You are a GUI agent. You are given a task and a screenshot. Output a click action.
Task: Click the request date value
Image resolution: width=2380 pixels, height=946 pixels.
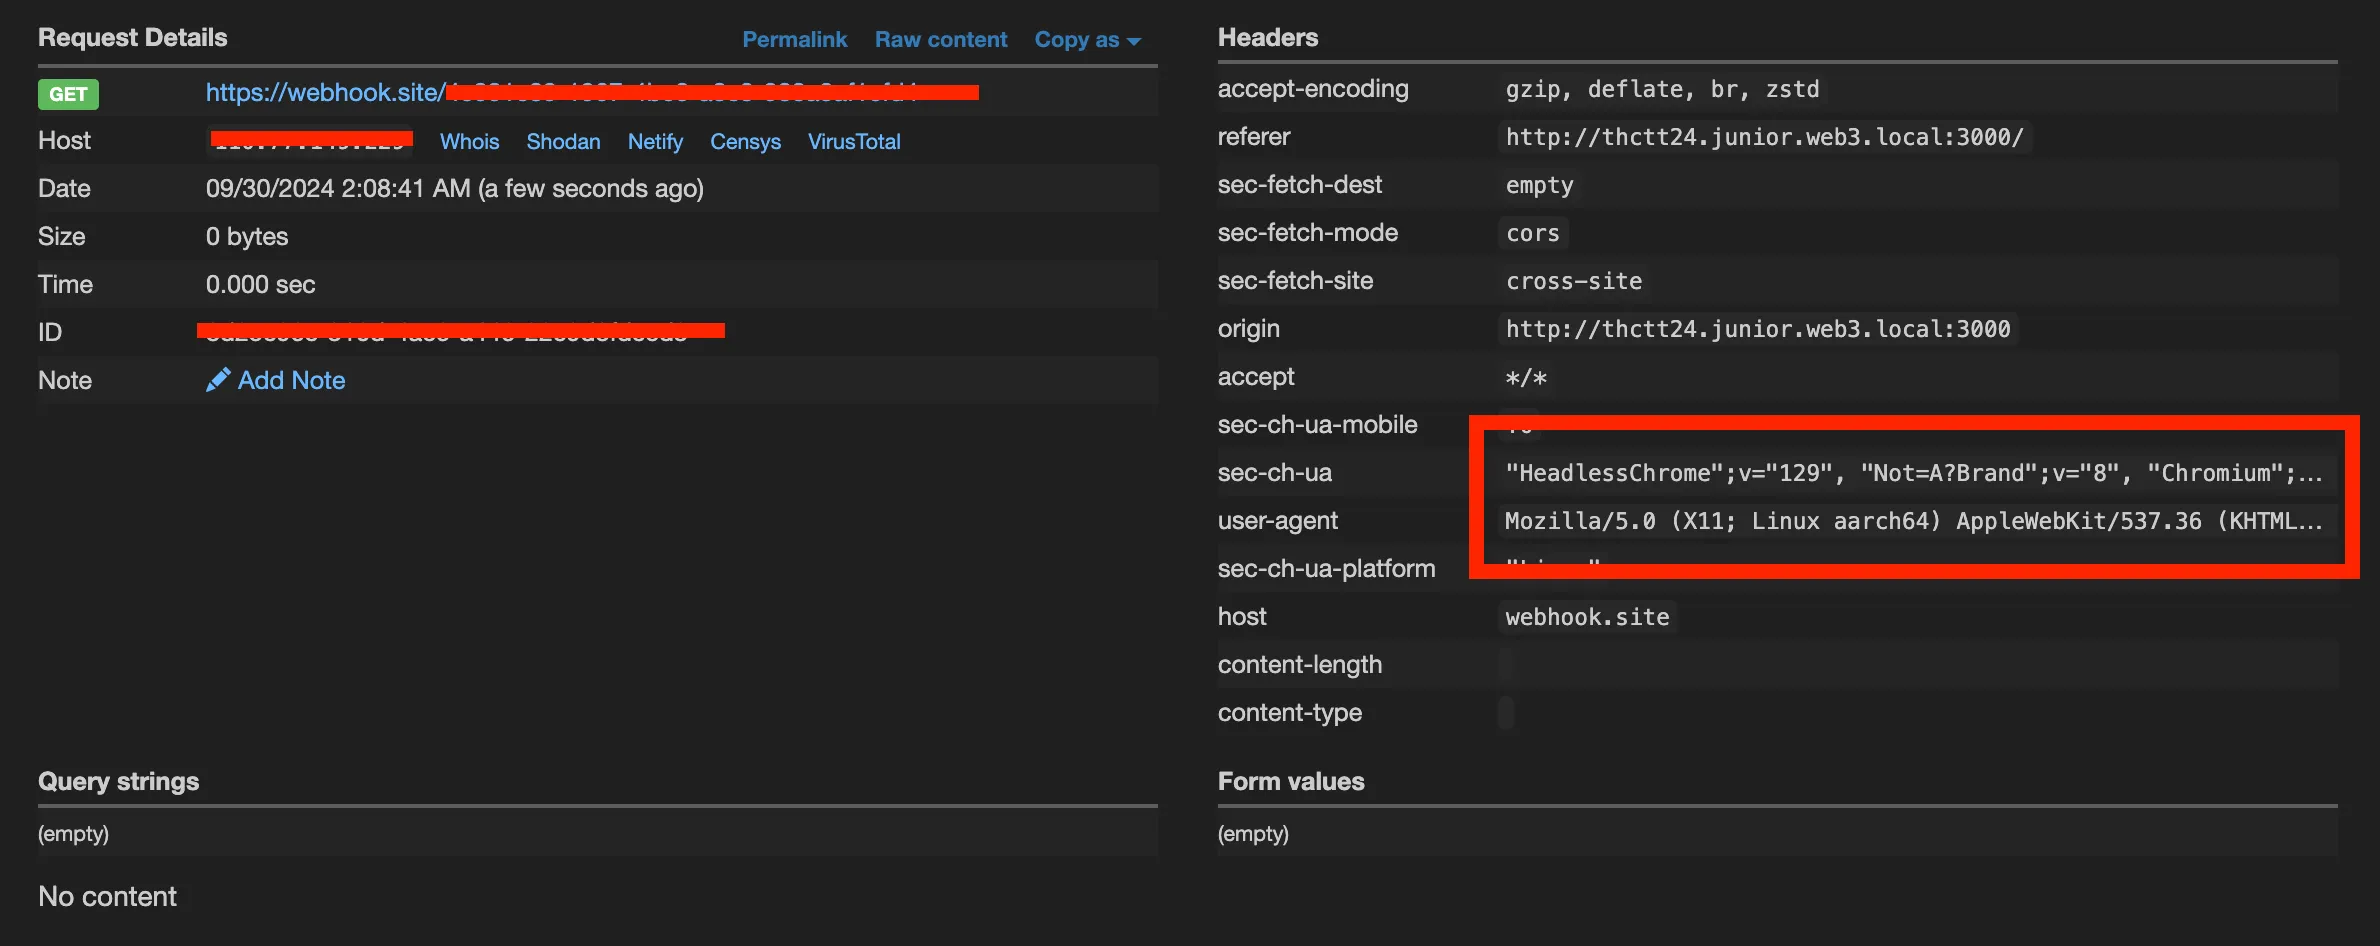point(454,189)
